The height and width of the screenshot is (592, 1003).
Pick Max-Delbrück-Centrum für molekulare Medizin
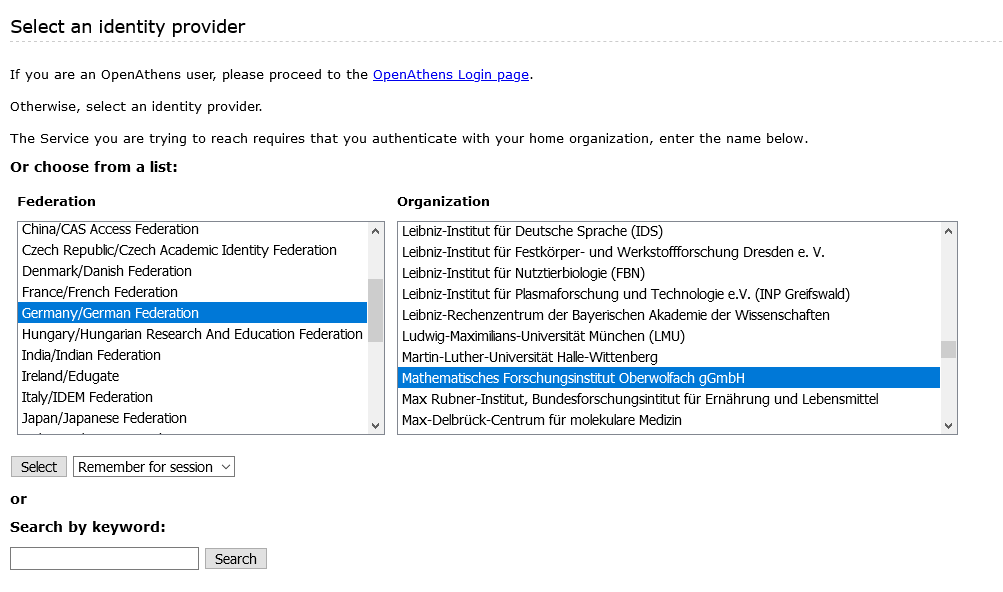pyautogui.click(x=541, y=420)
